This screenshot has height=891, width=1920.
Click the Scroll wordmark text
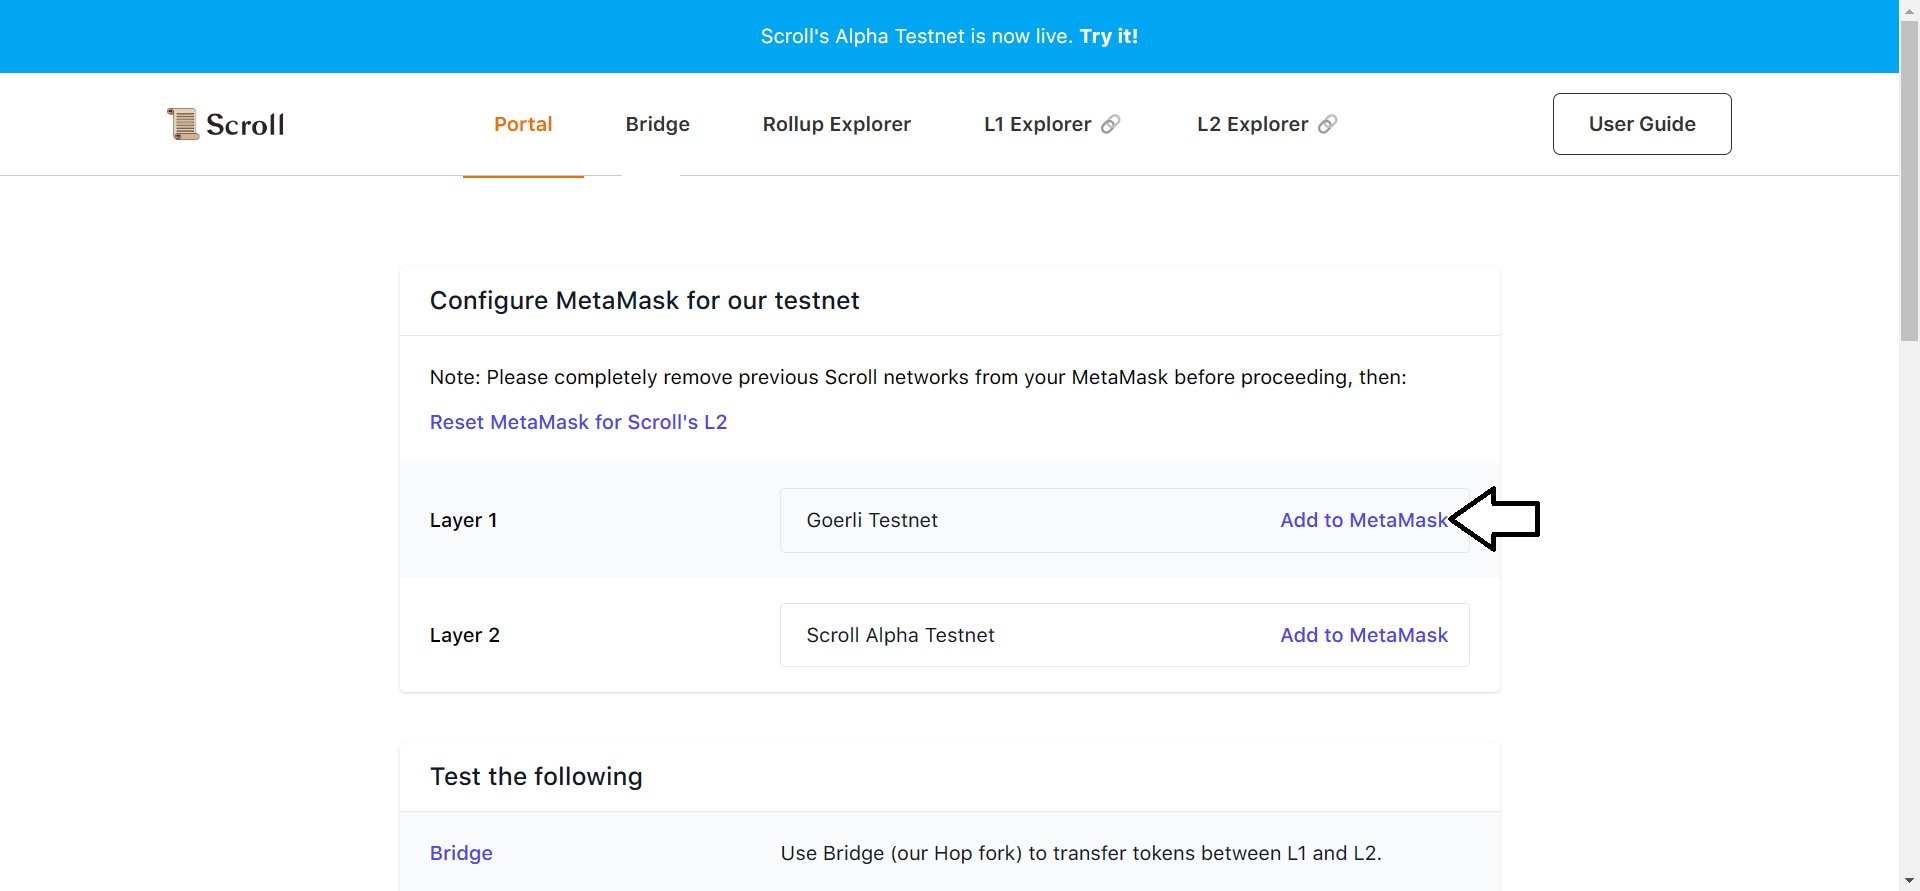coord(245,125)
